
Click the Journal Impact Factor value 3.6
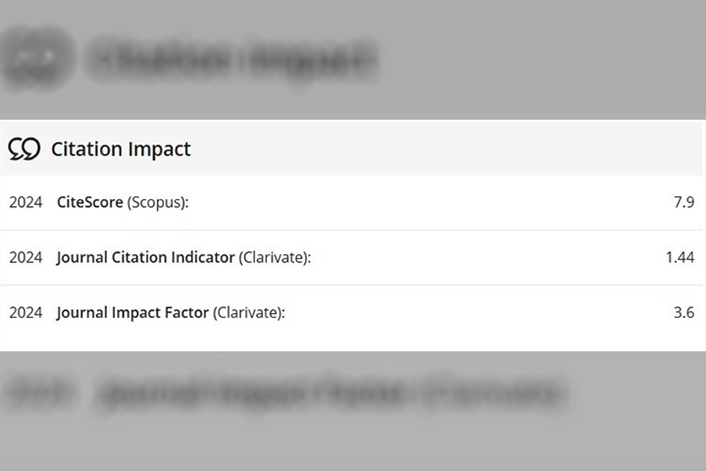684,312
